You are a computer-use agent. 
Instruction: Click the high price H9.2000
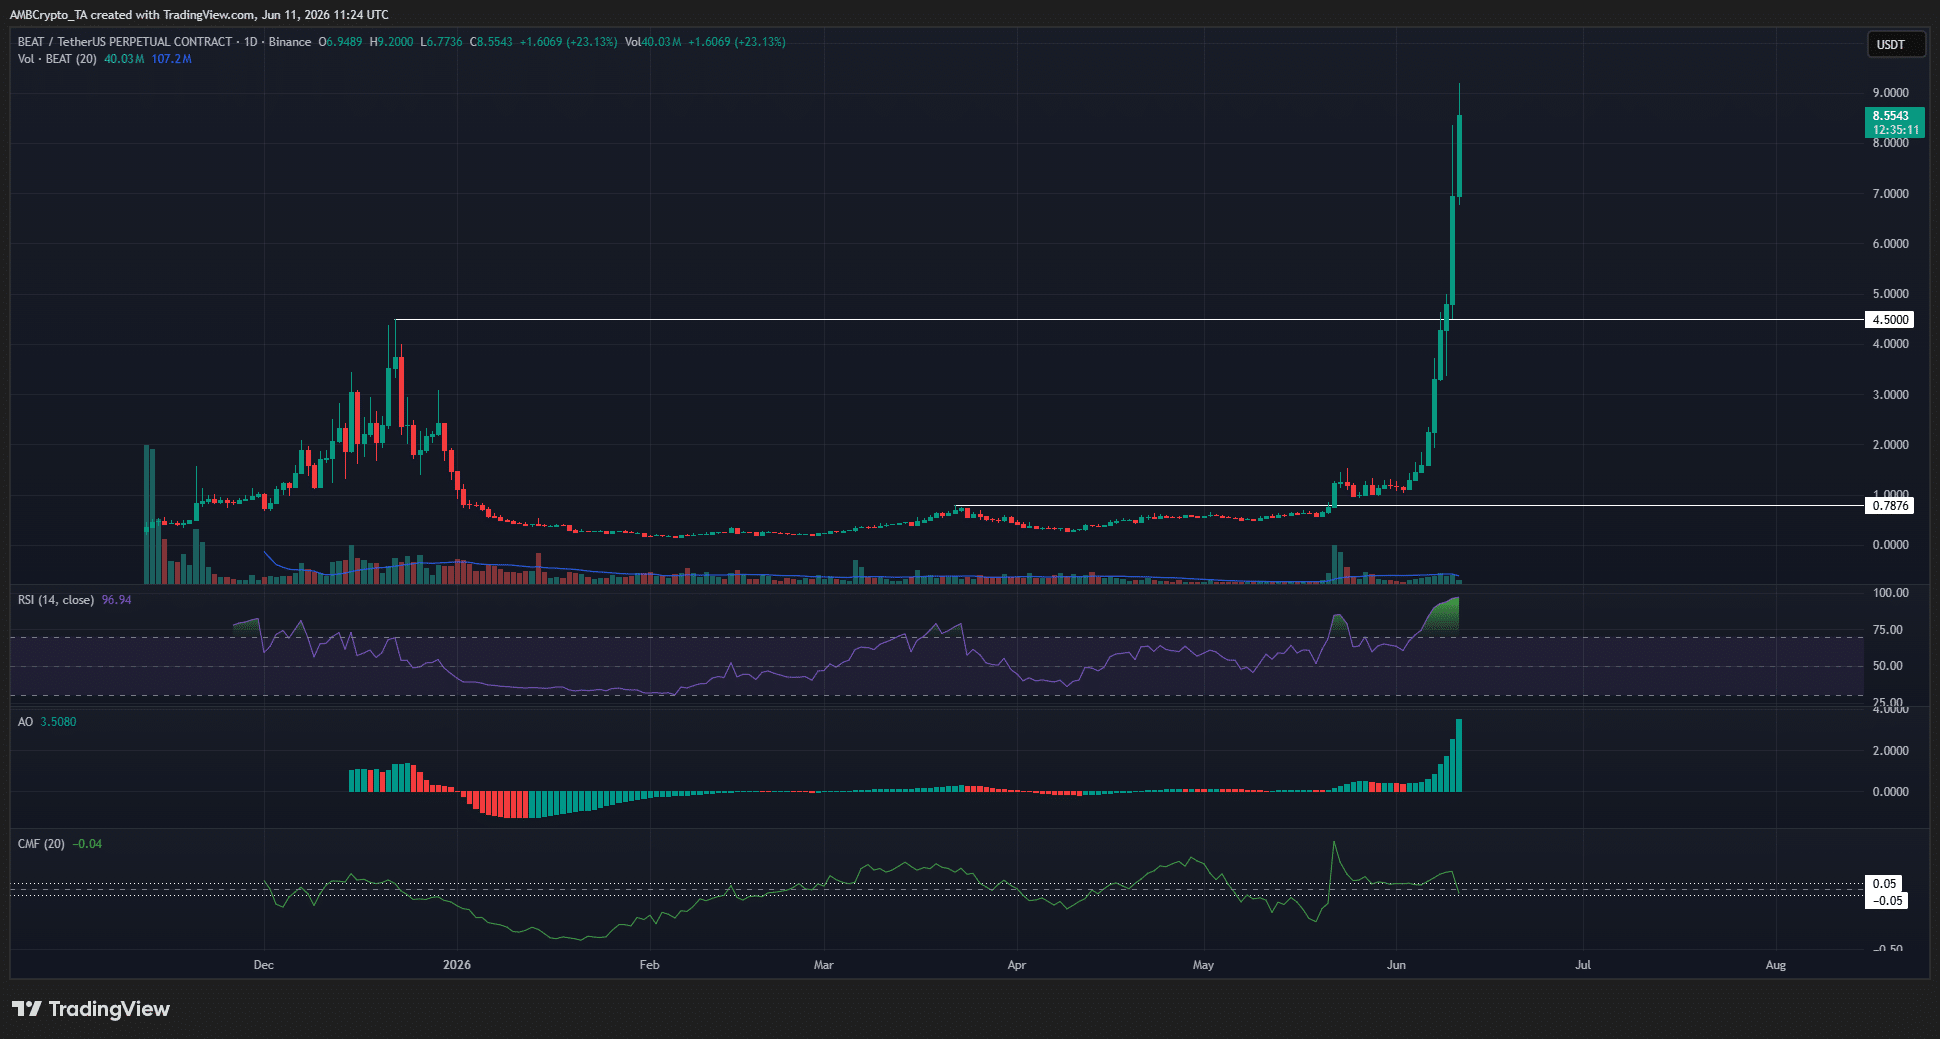[x=391, y=42]
